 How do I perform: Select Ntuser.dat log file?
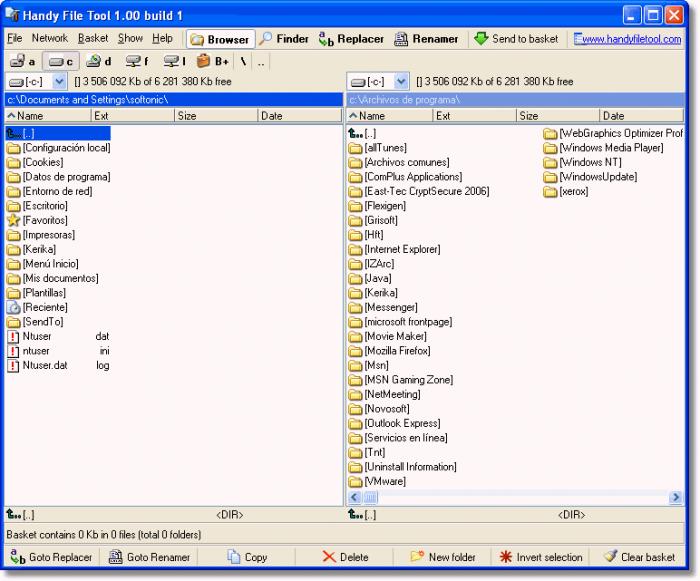58,365
